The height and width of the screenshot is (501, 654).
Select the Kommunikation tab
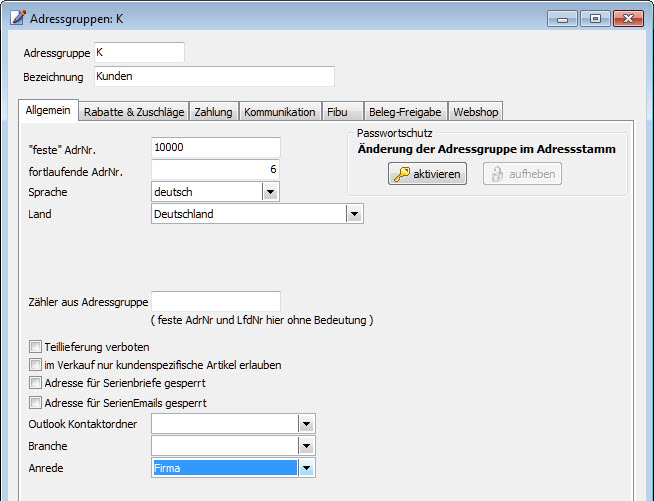pos(279,112)
